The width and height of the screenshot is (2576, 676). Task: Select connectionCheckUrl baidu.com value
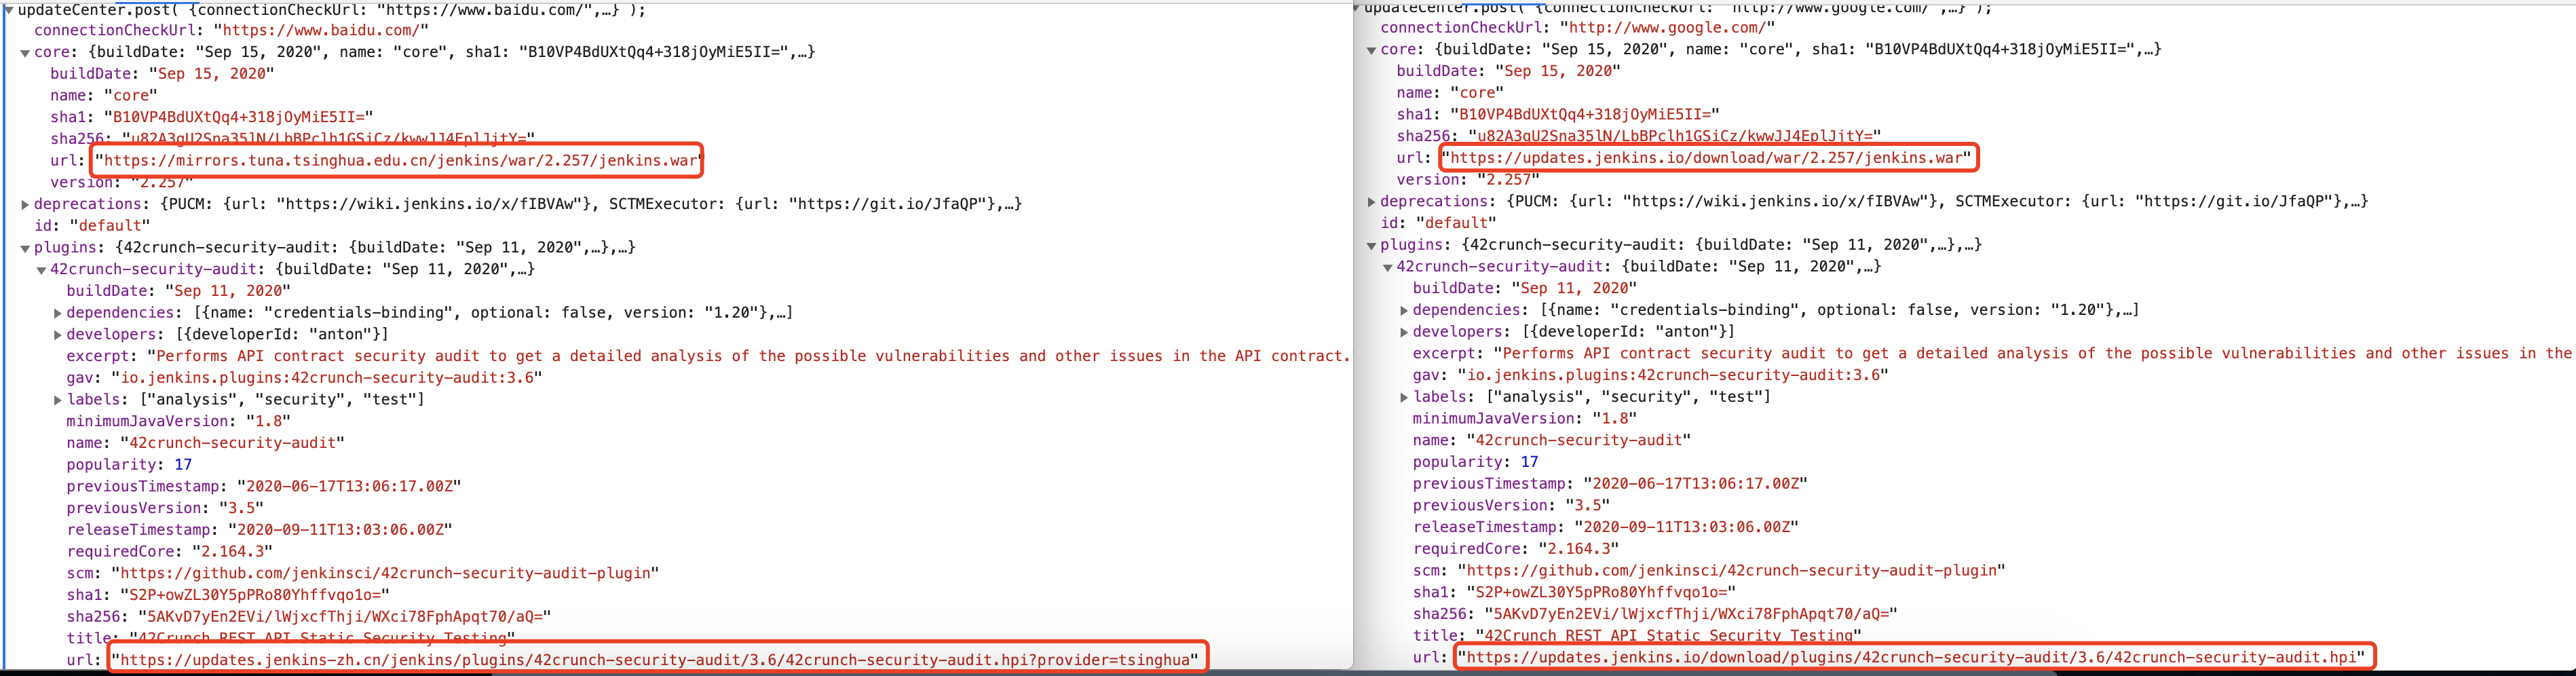[x=321, y=30]
